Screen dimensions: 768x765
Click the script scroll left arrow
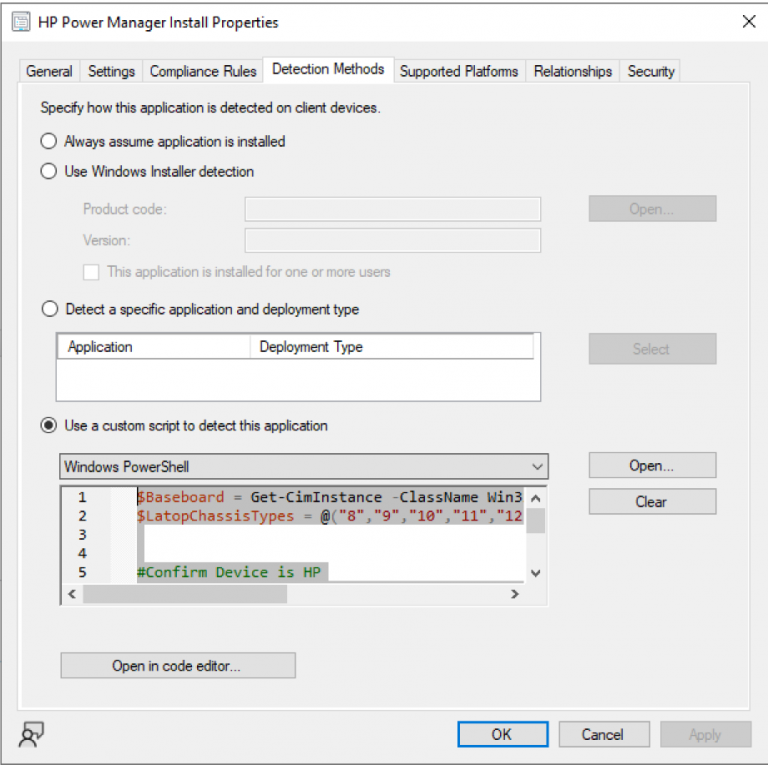point(72,594)
